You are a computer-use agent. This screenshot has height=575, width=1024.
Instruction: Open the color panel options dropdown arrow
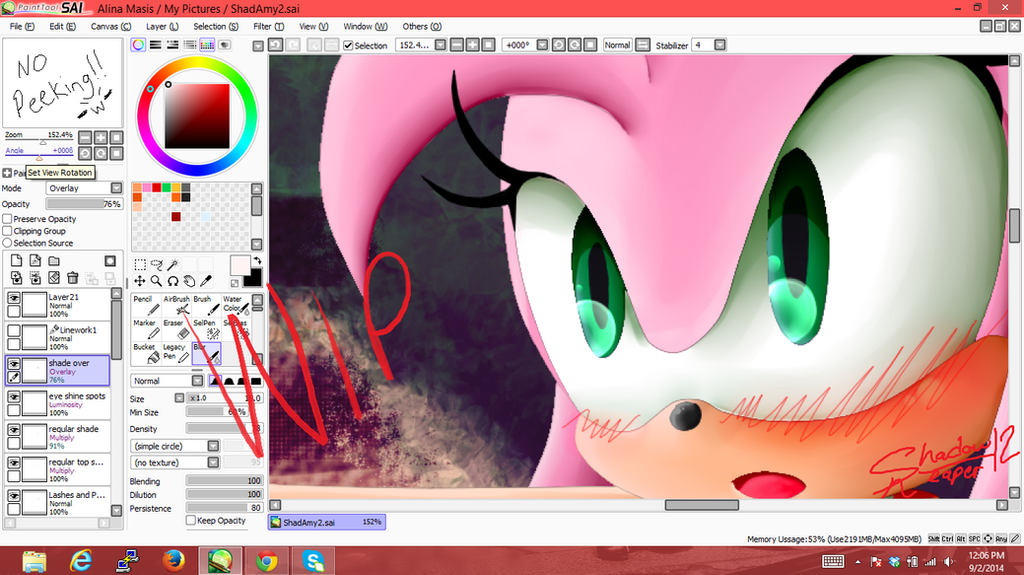(x=258, y=46)
